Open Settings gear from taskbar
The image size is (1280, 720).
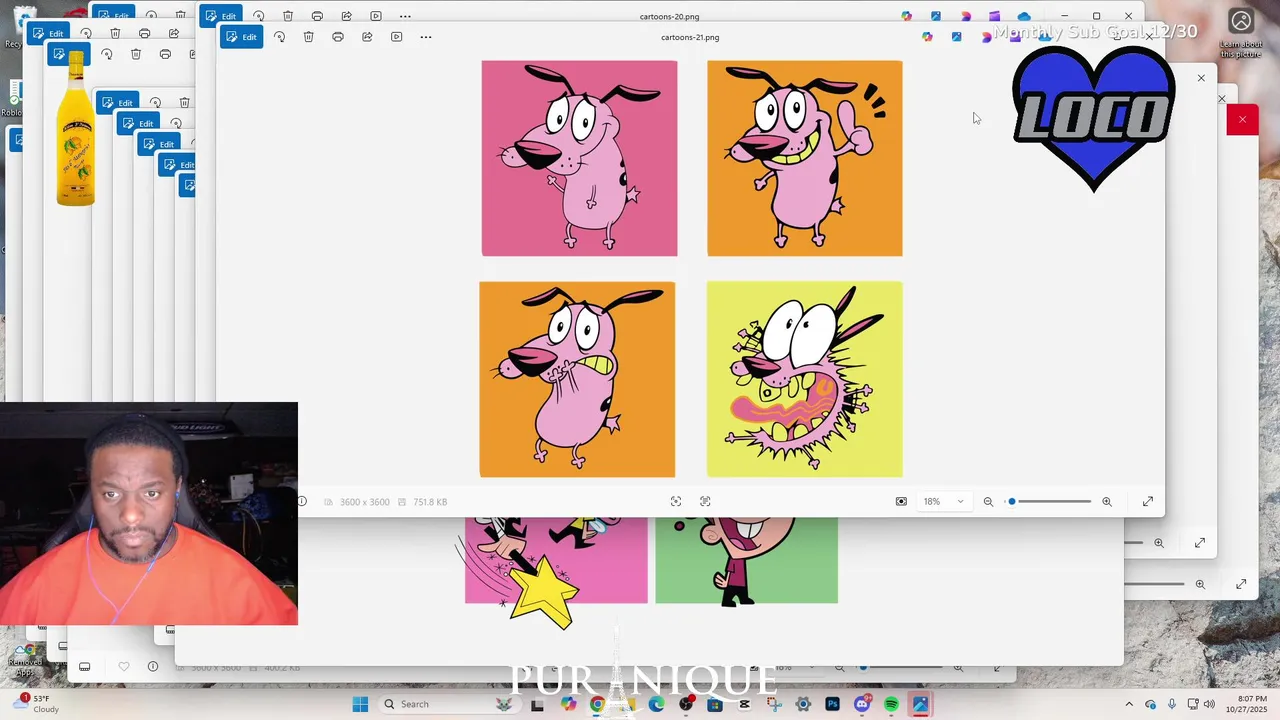pos(803,704)
